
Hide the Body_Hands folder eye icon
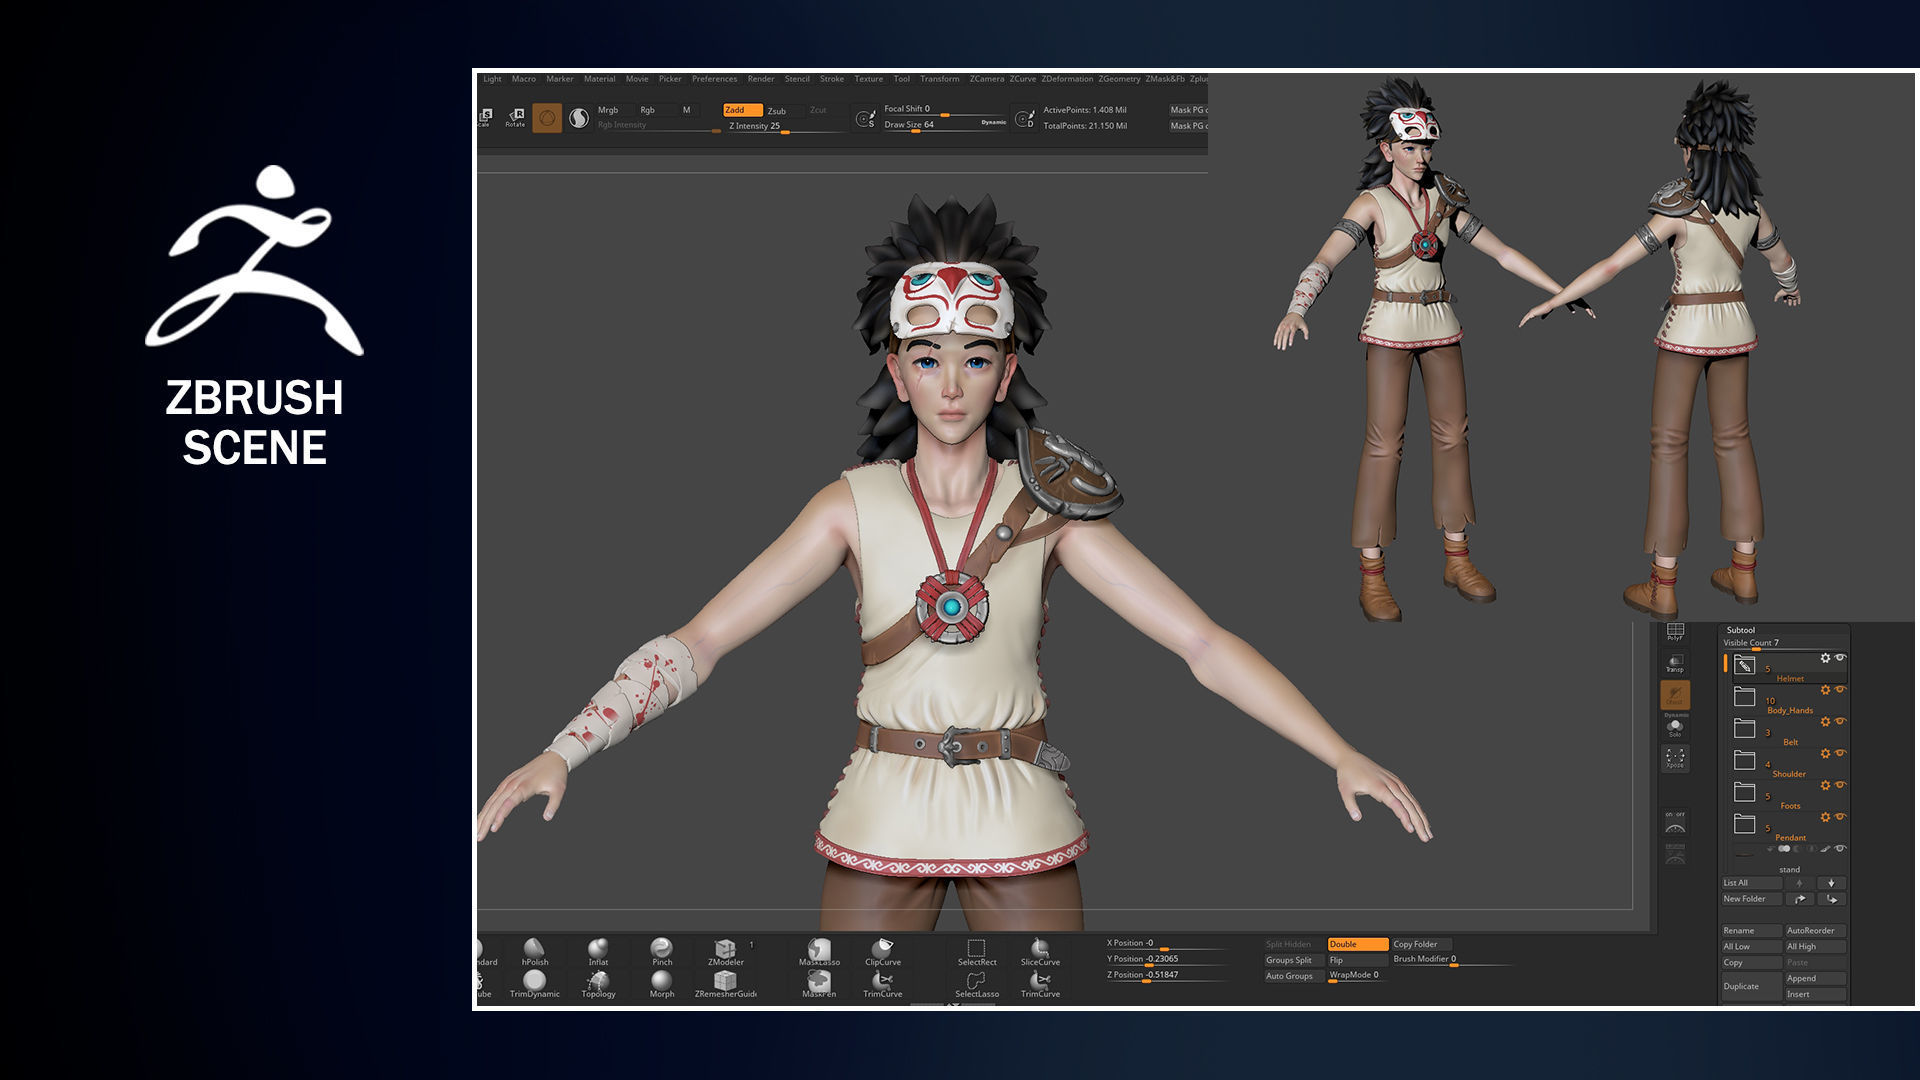[1840, 689]
